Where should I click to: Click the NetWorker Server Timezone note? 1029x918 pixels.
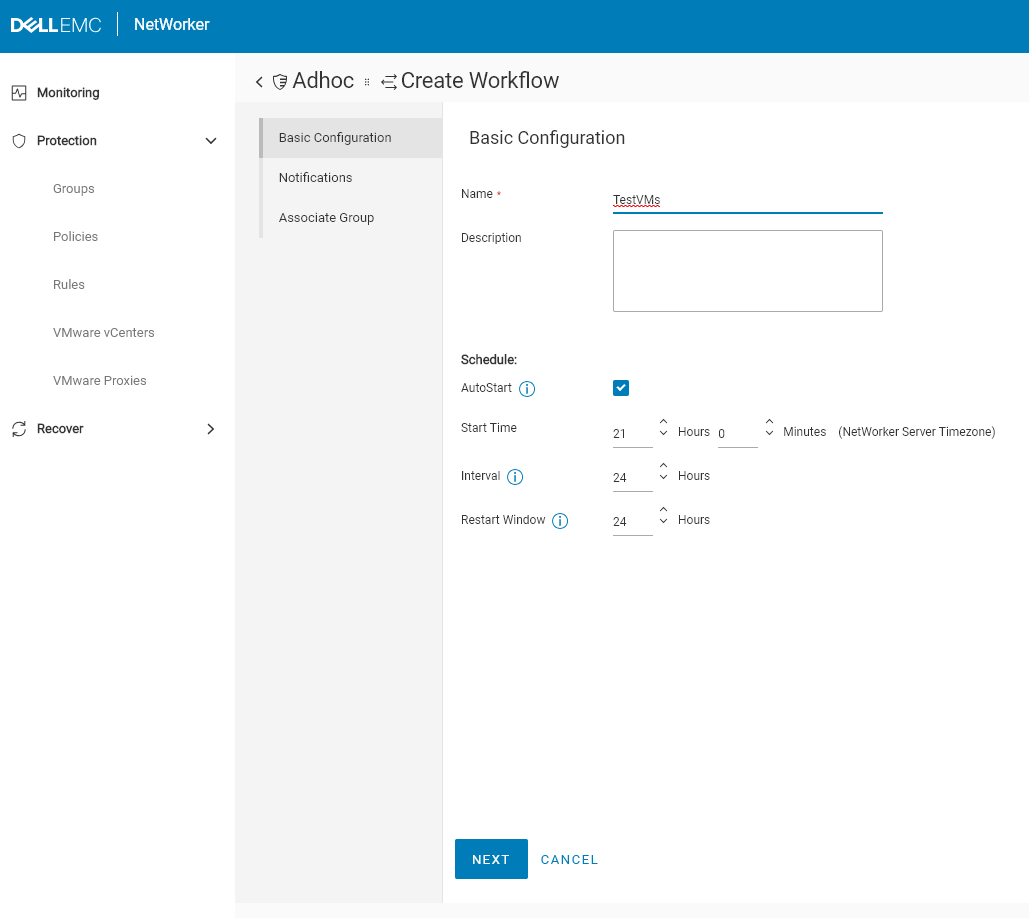click(x=917, y=432)
